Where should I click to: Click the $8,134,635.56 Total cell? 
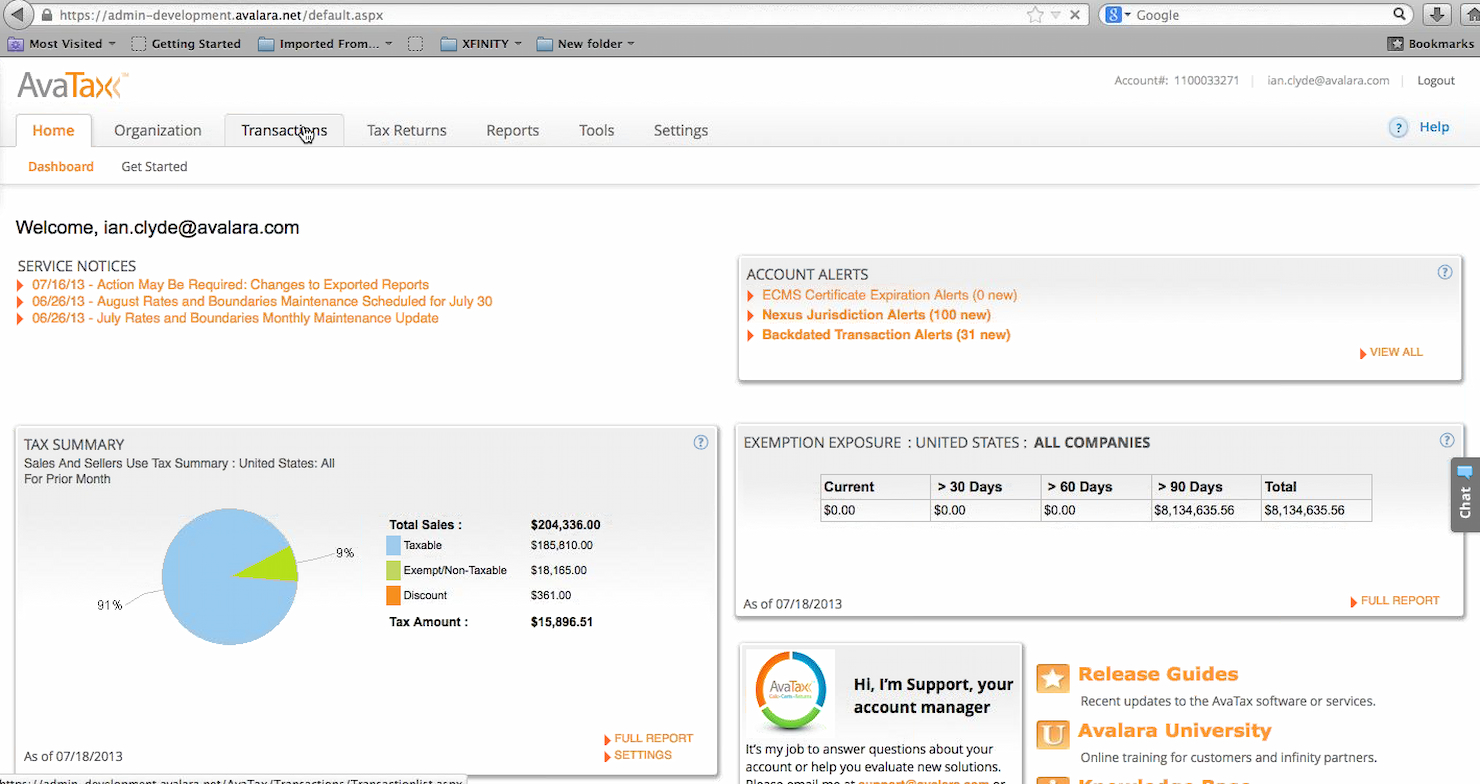1316,510
